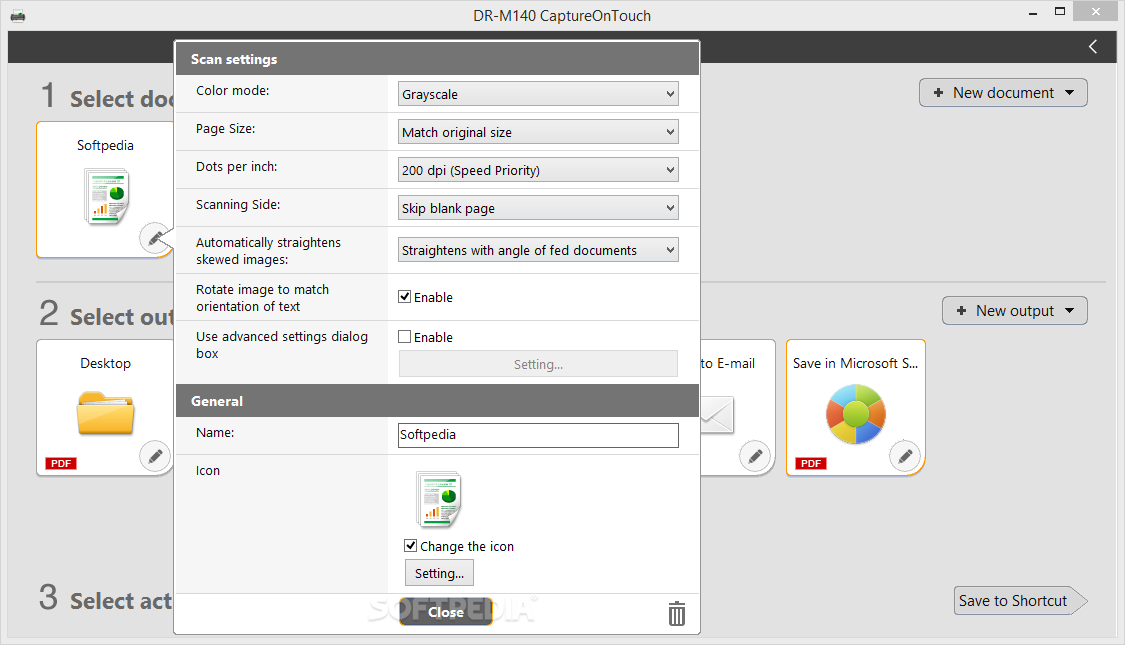The height and width of the screenshot is (645, 1125).
Task: Edit the E-mail output with pencil icon
Action: [755, 456]
